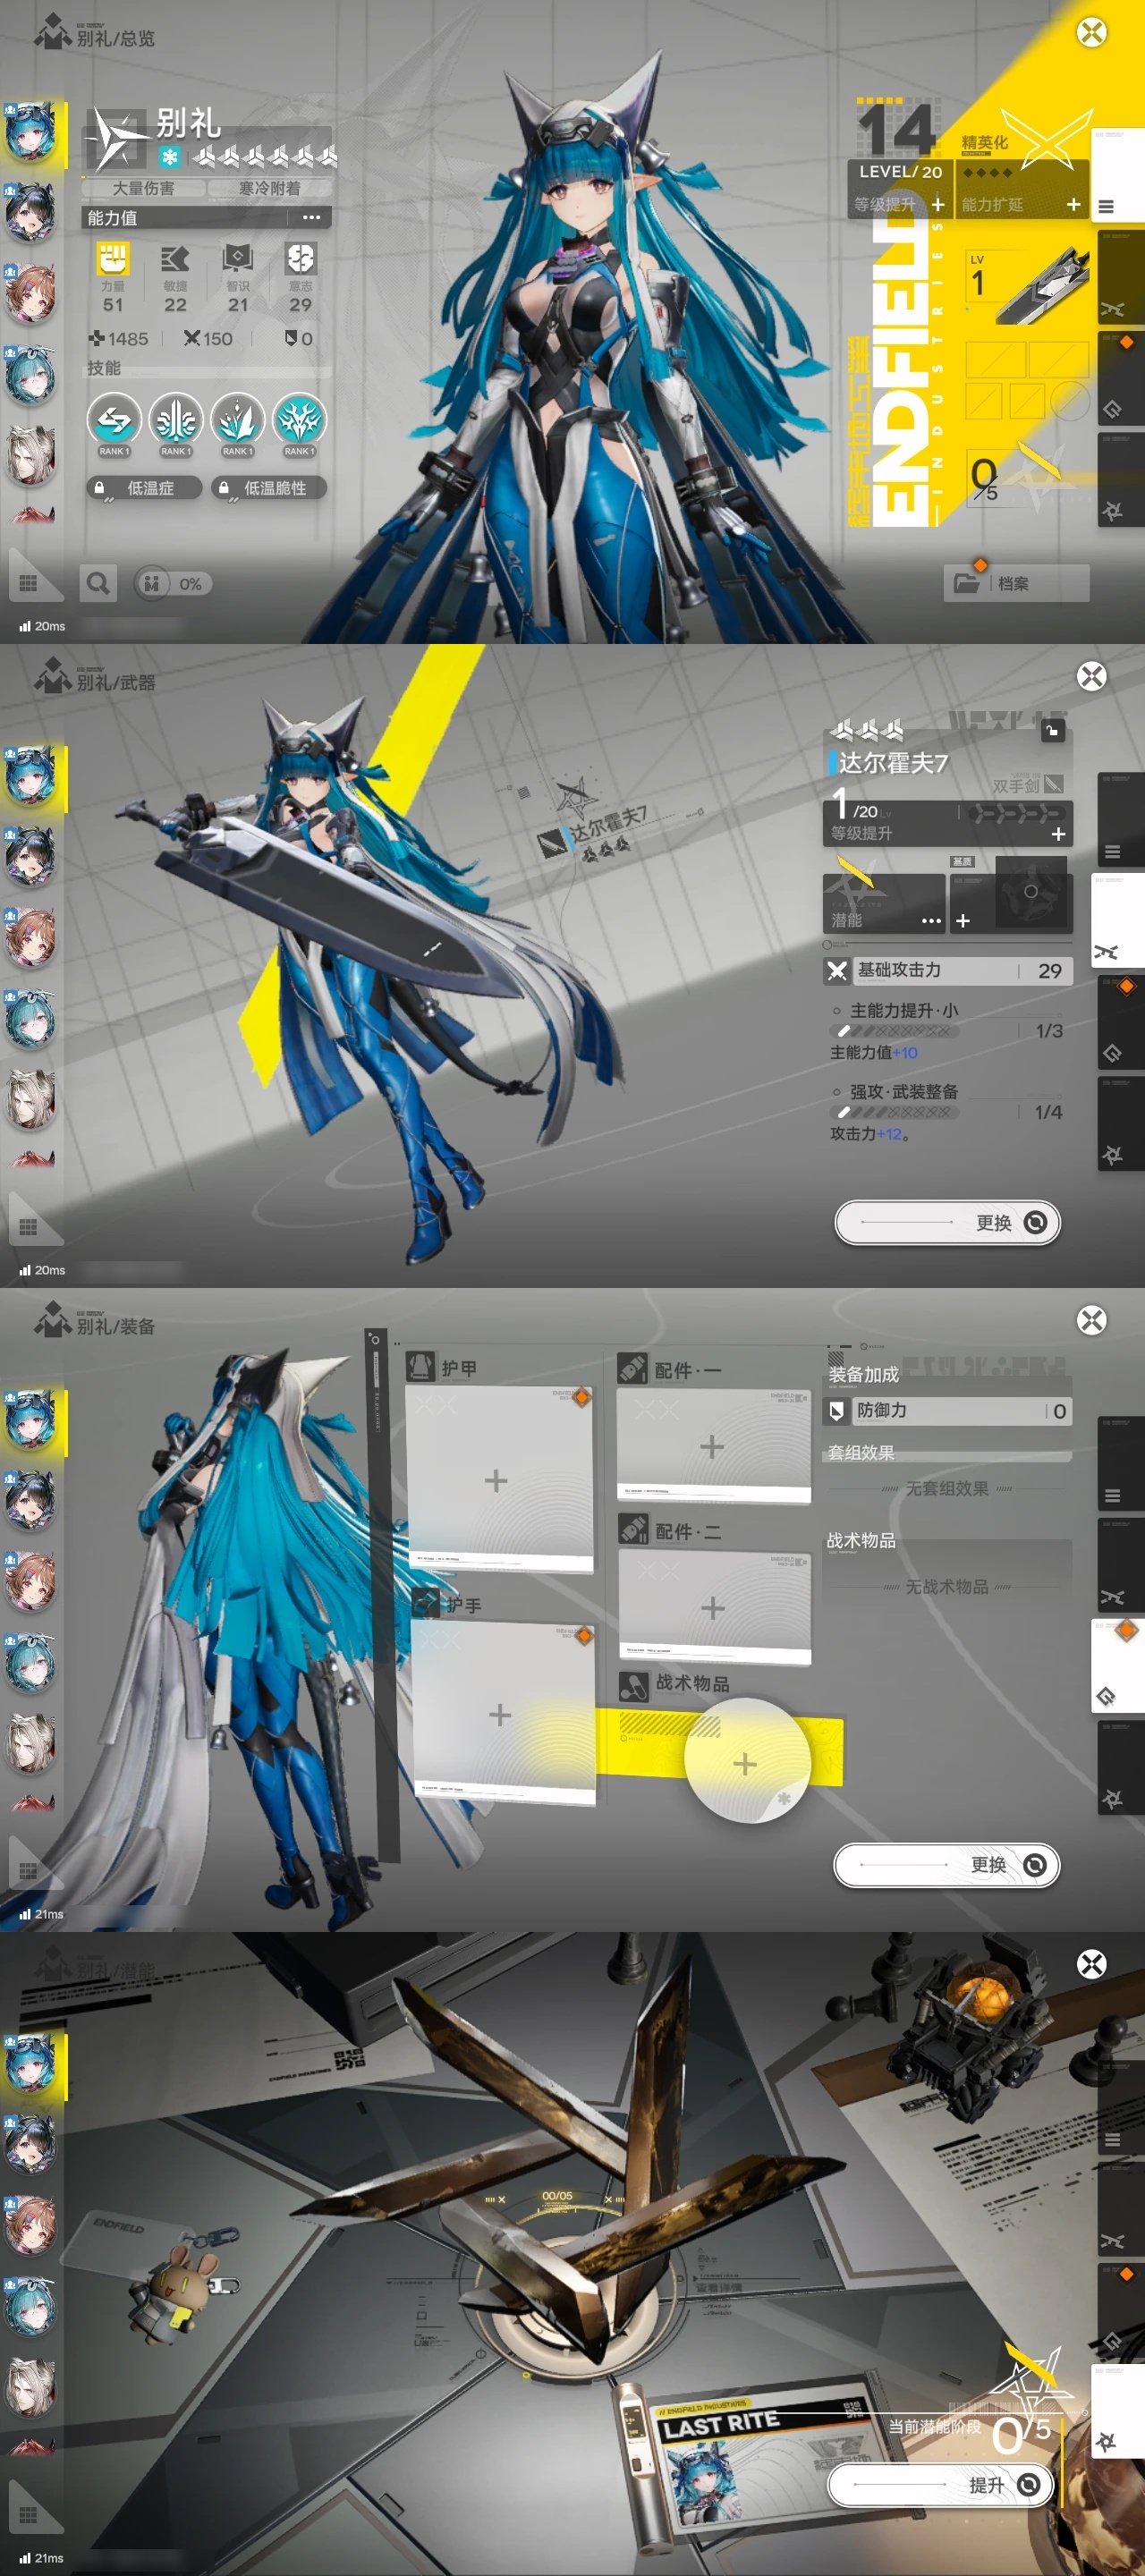Click the plus for weapon 等级提升

click(x=1058, y=834)
